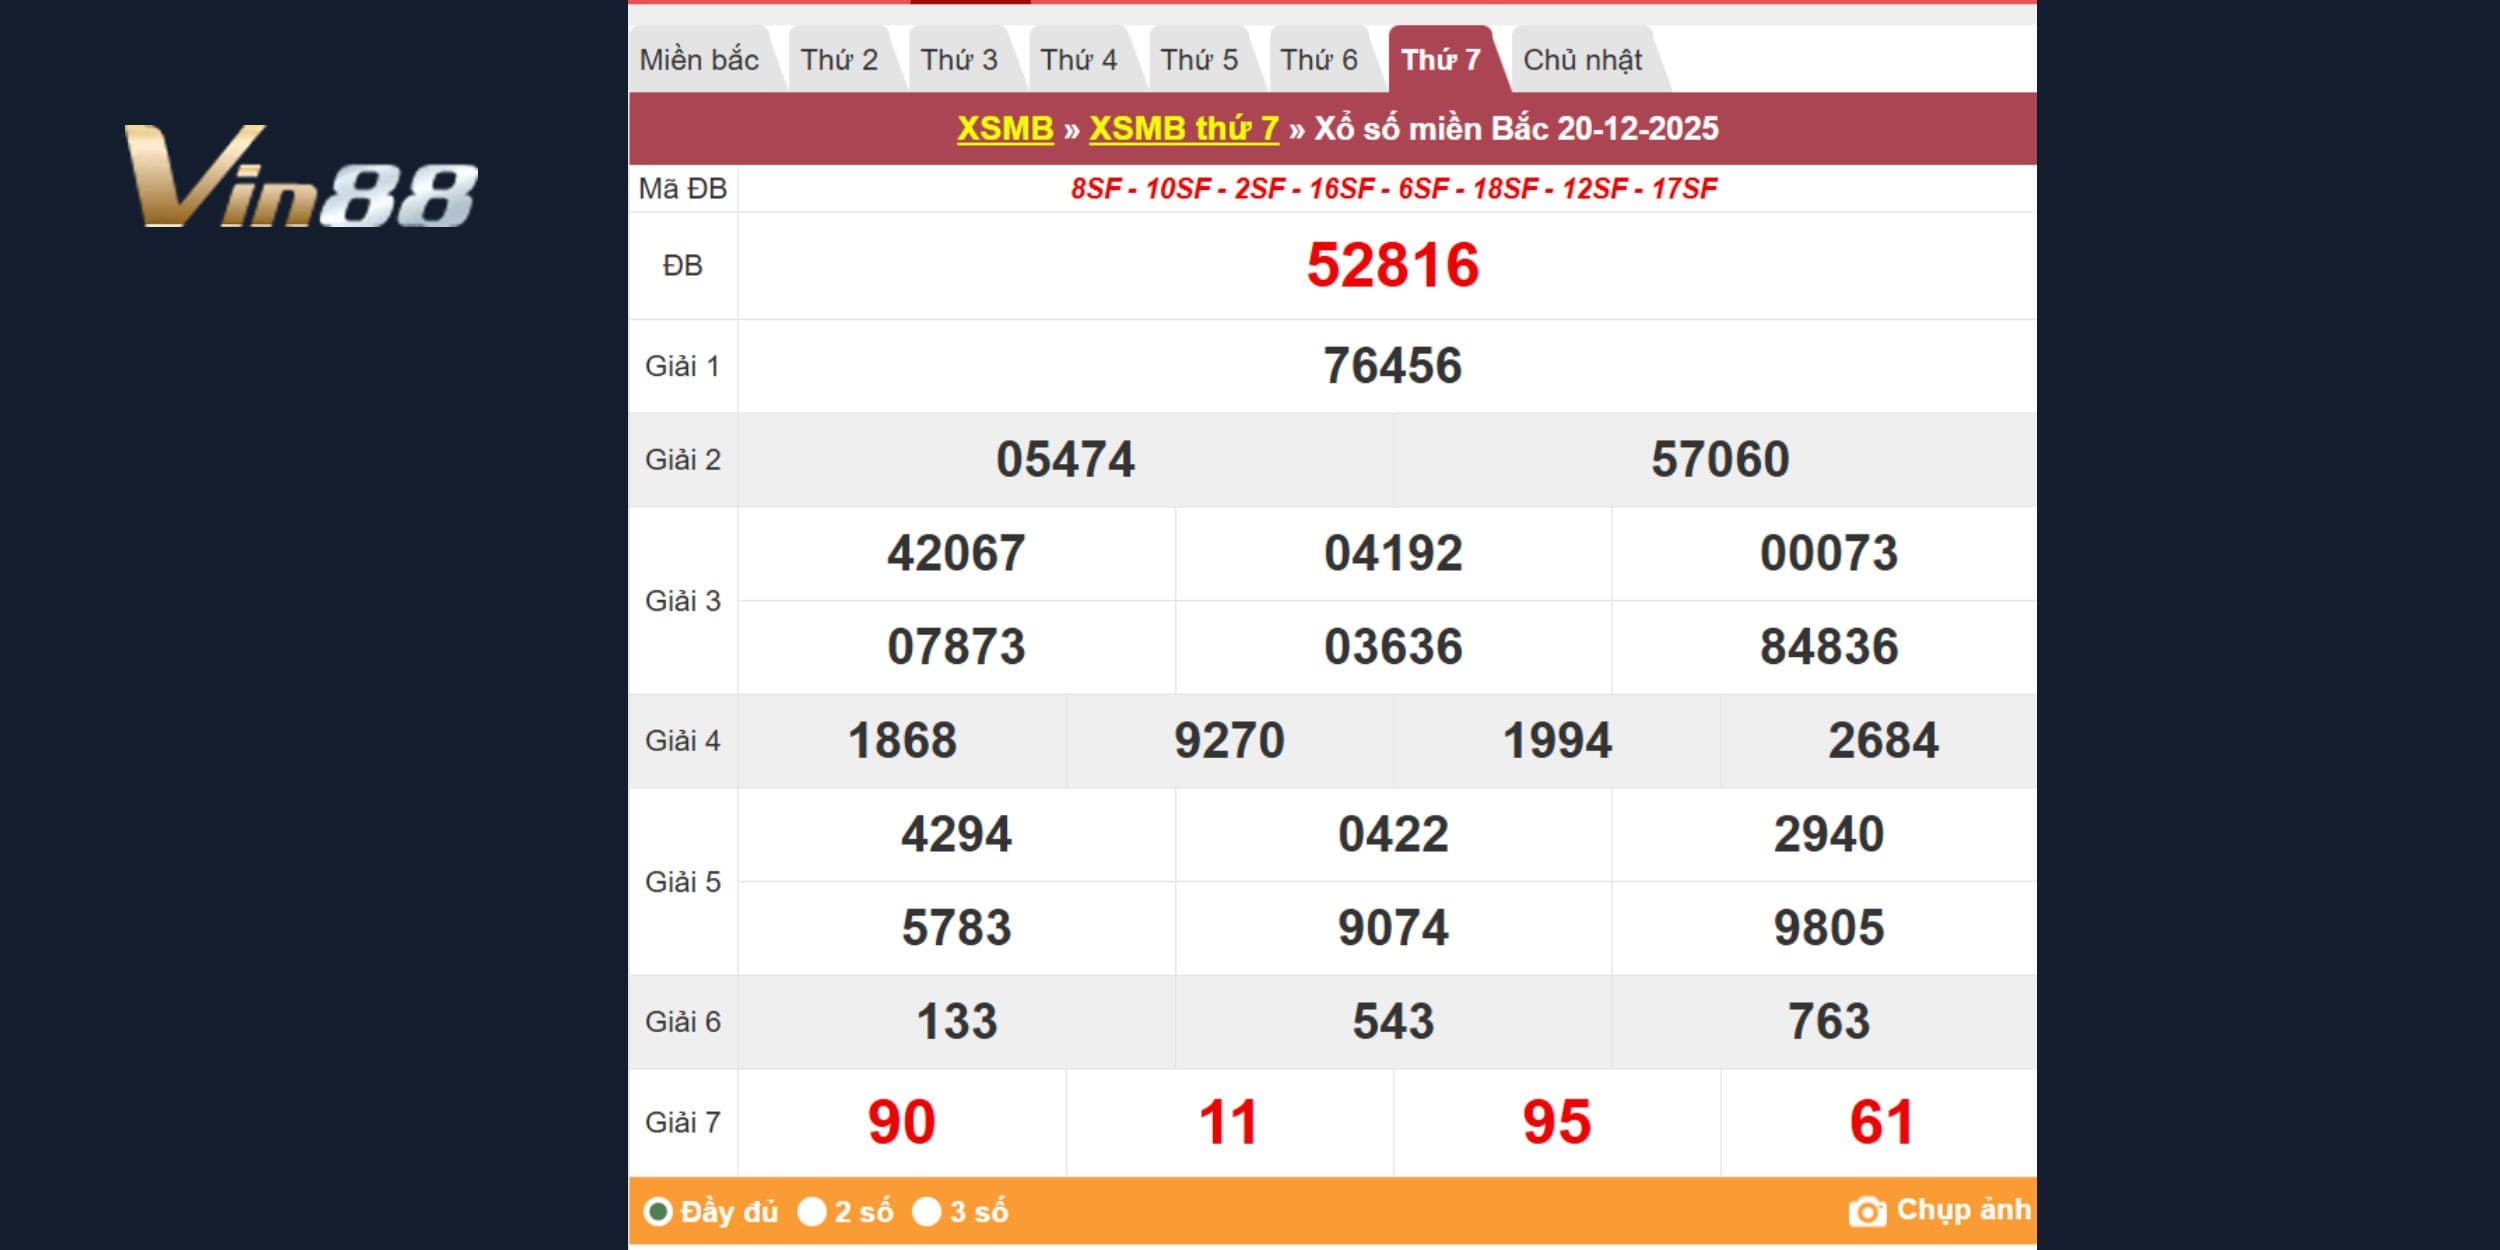The width and height of the screenshot is (2500, 1250).
Task: Open the Miền bắc tab
Action: click(x=699, y=60)
